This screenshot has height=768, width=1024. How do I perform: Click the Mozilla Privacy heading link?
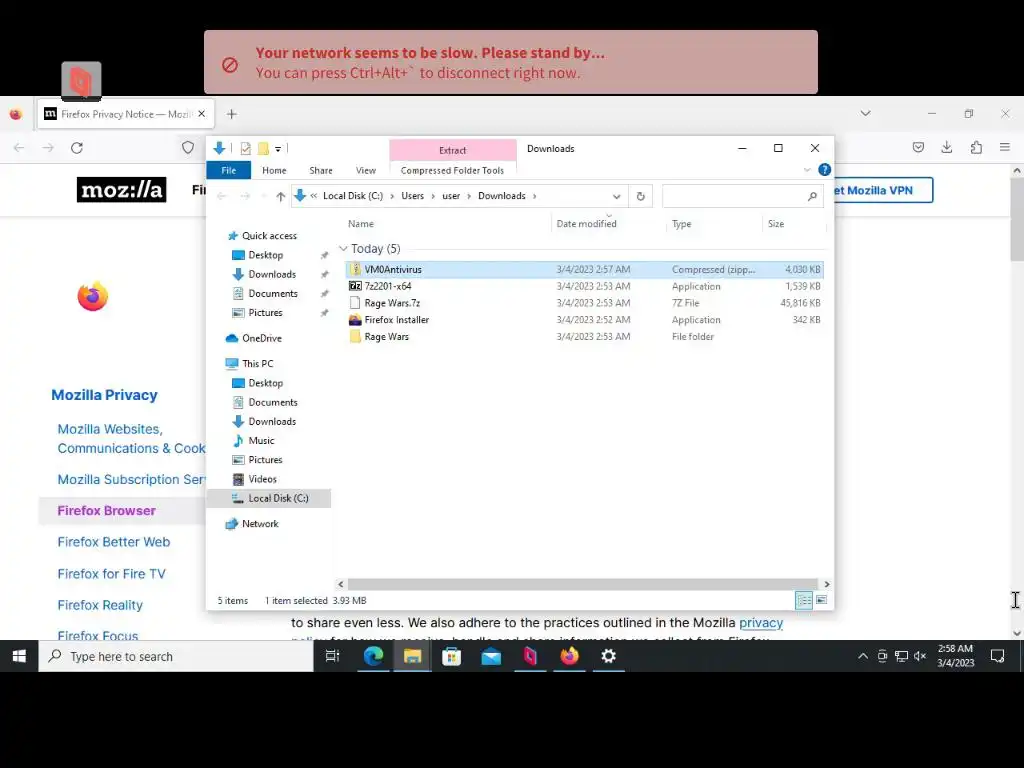coord(104,395)
